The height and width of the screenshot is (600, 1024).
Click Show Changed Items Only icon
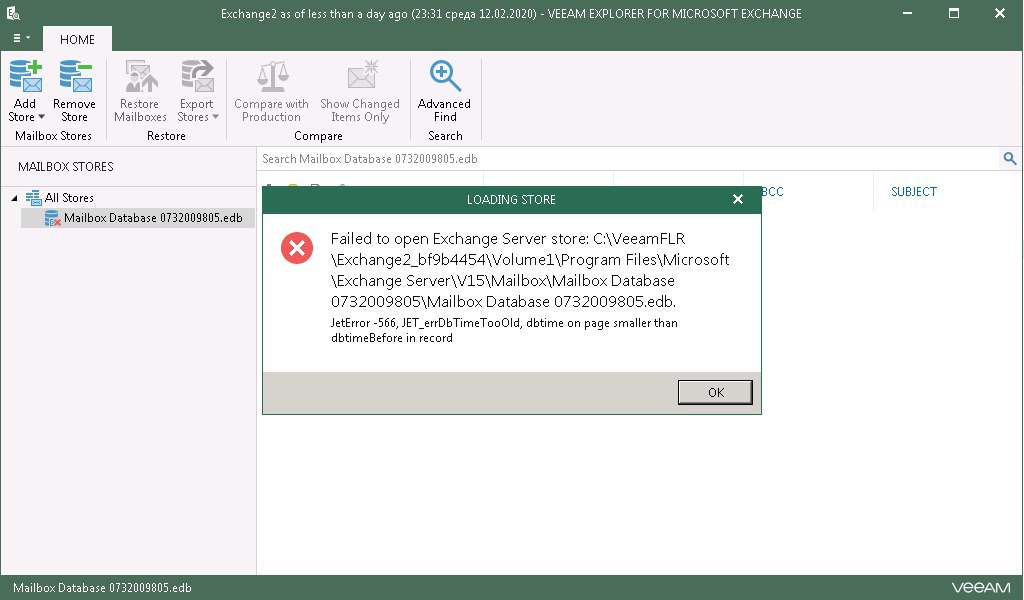coord(362,74)
